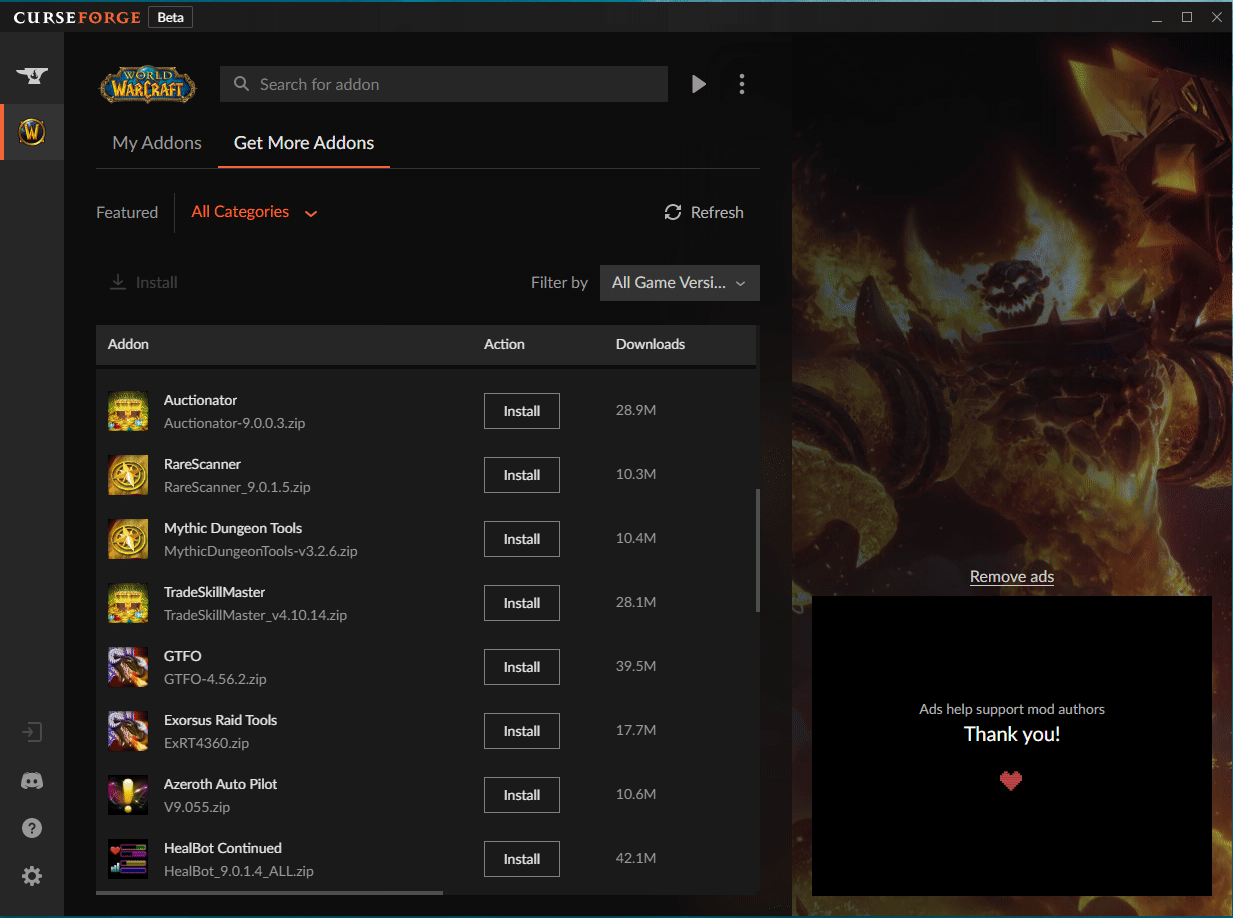
Task: Install the TradeSkillMaster addon
Action: (x=522, y=603)
